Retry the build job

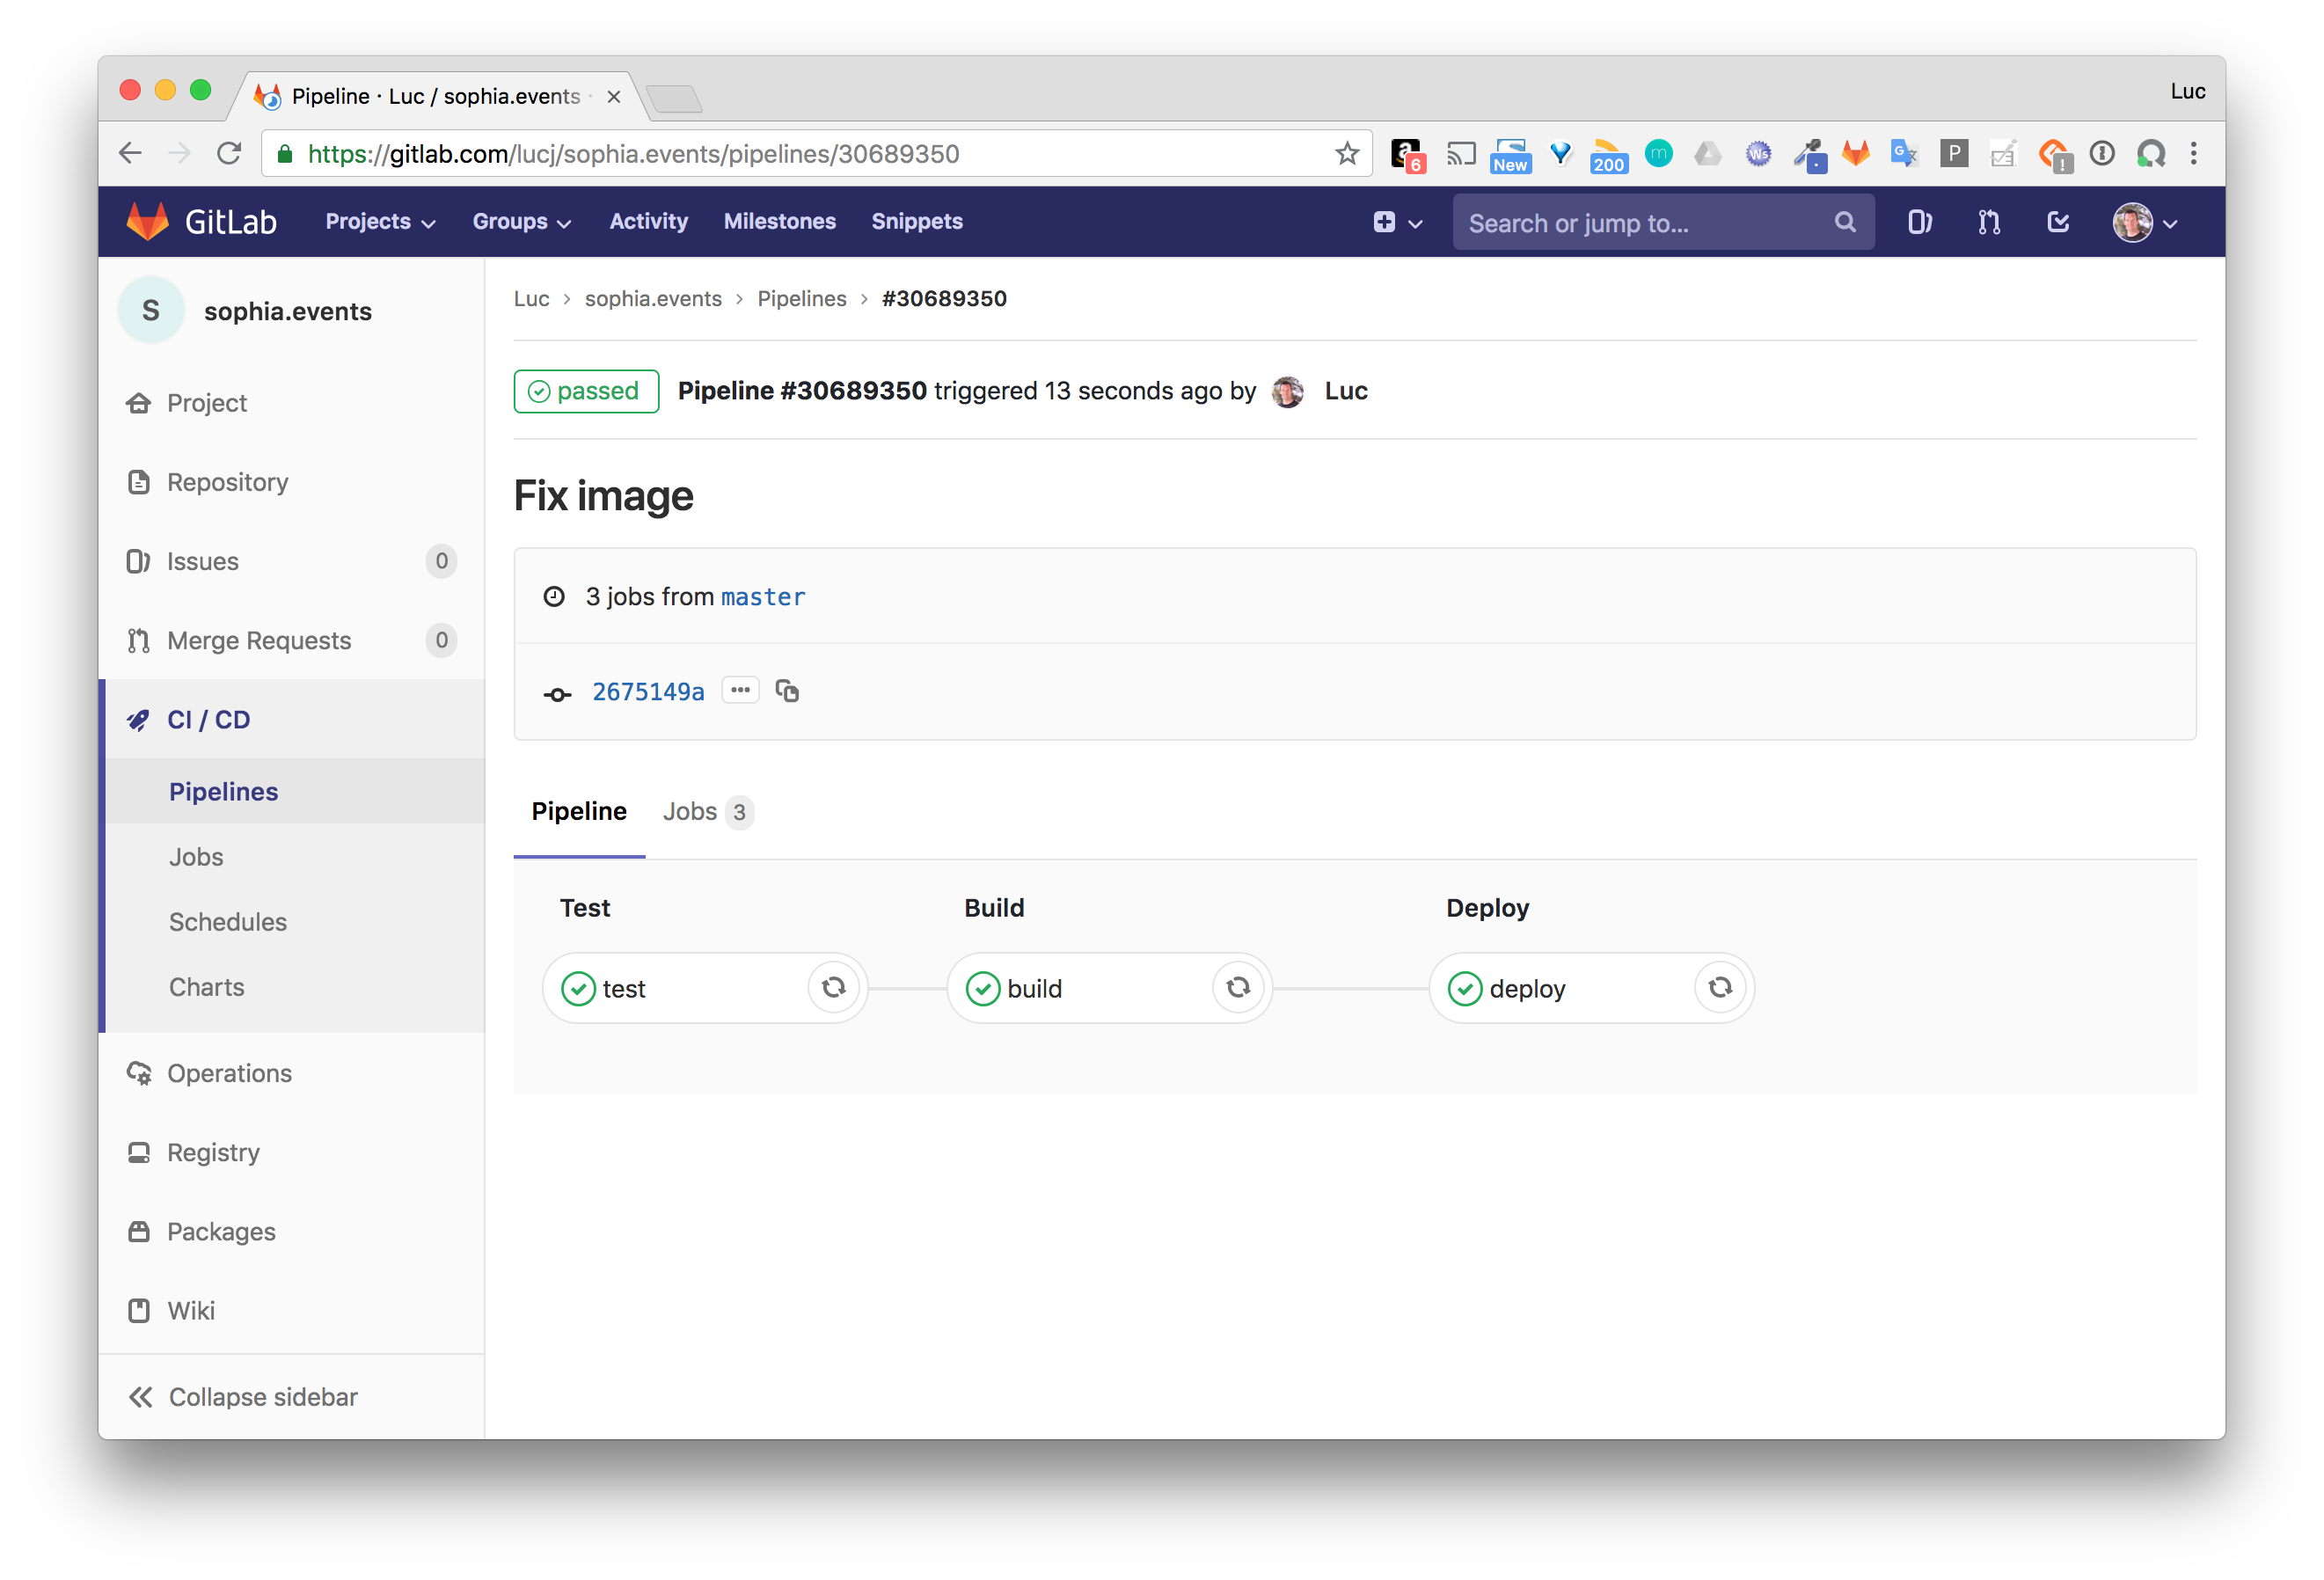(1237, 987)
